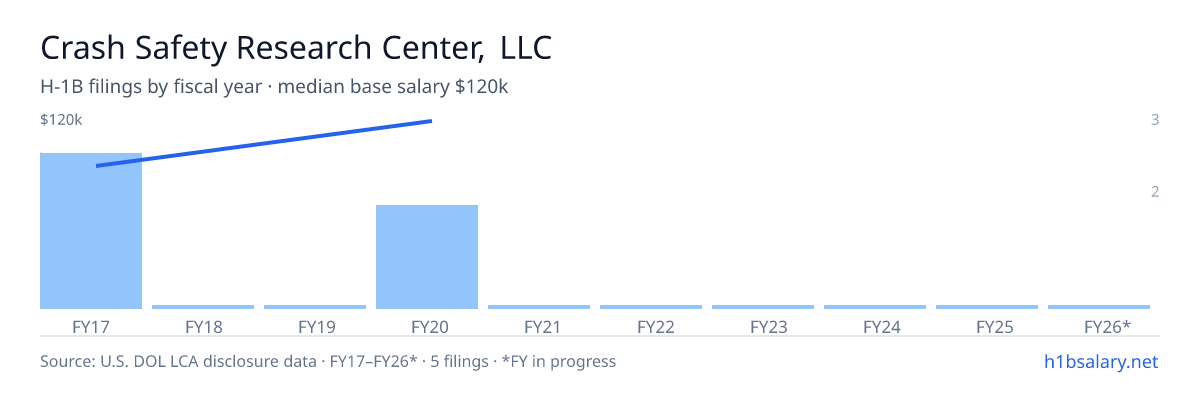This screenshot has width=1200, height=400.
Task: Click the FY22 bar stub
Action: point(651,307)
